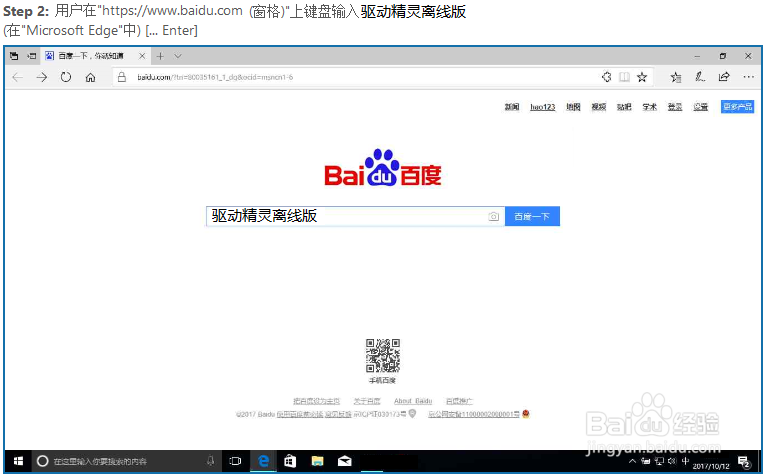Screen dimensions: 764x474
Task: Open the 百度推广 link
Action: coord(459,401)
